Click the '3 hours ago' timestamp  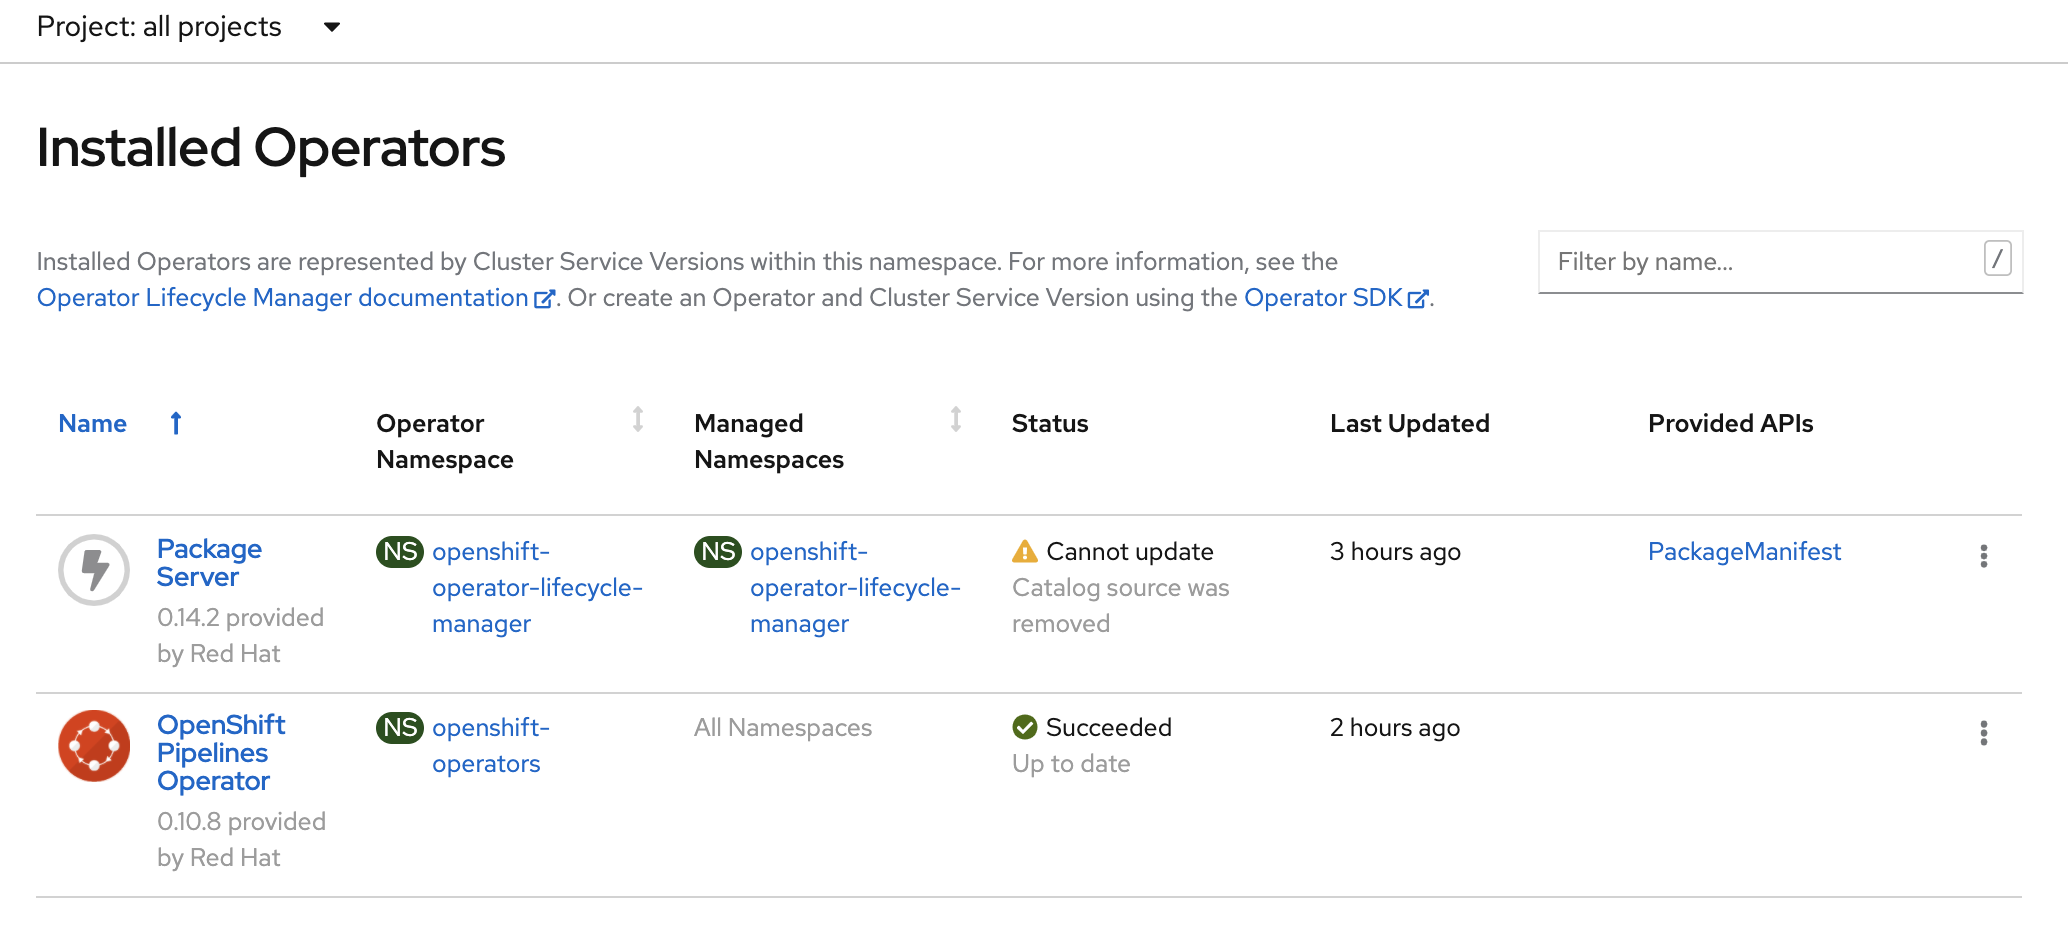coord(1395,551)
